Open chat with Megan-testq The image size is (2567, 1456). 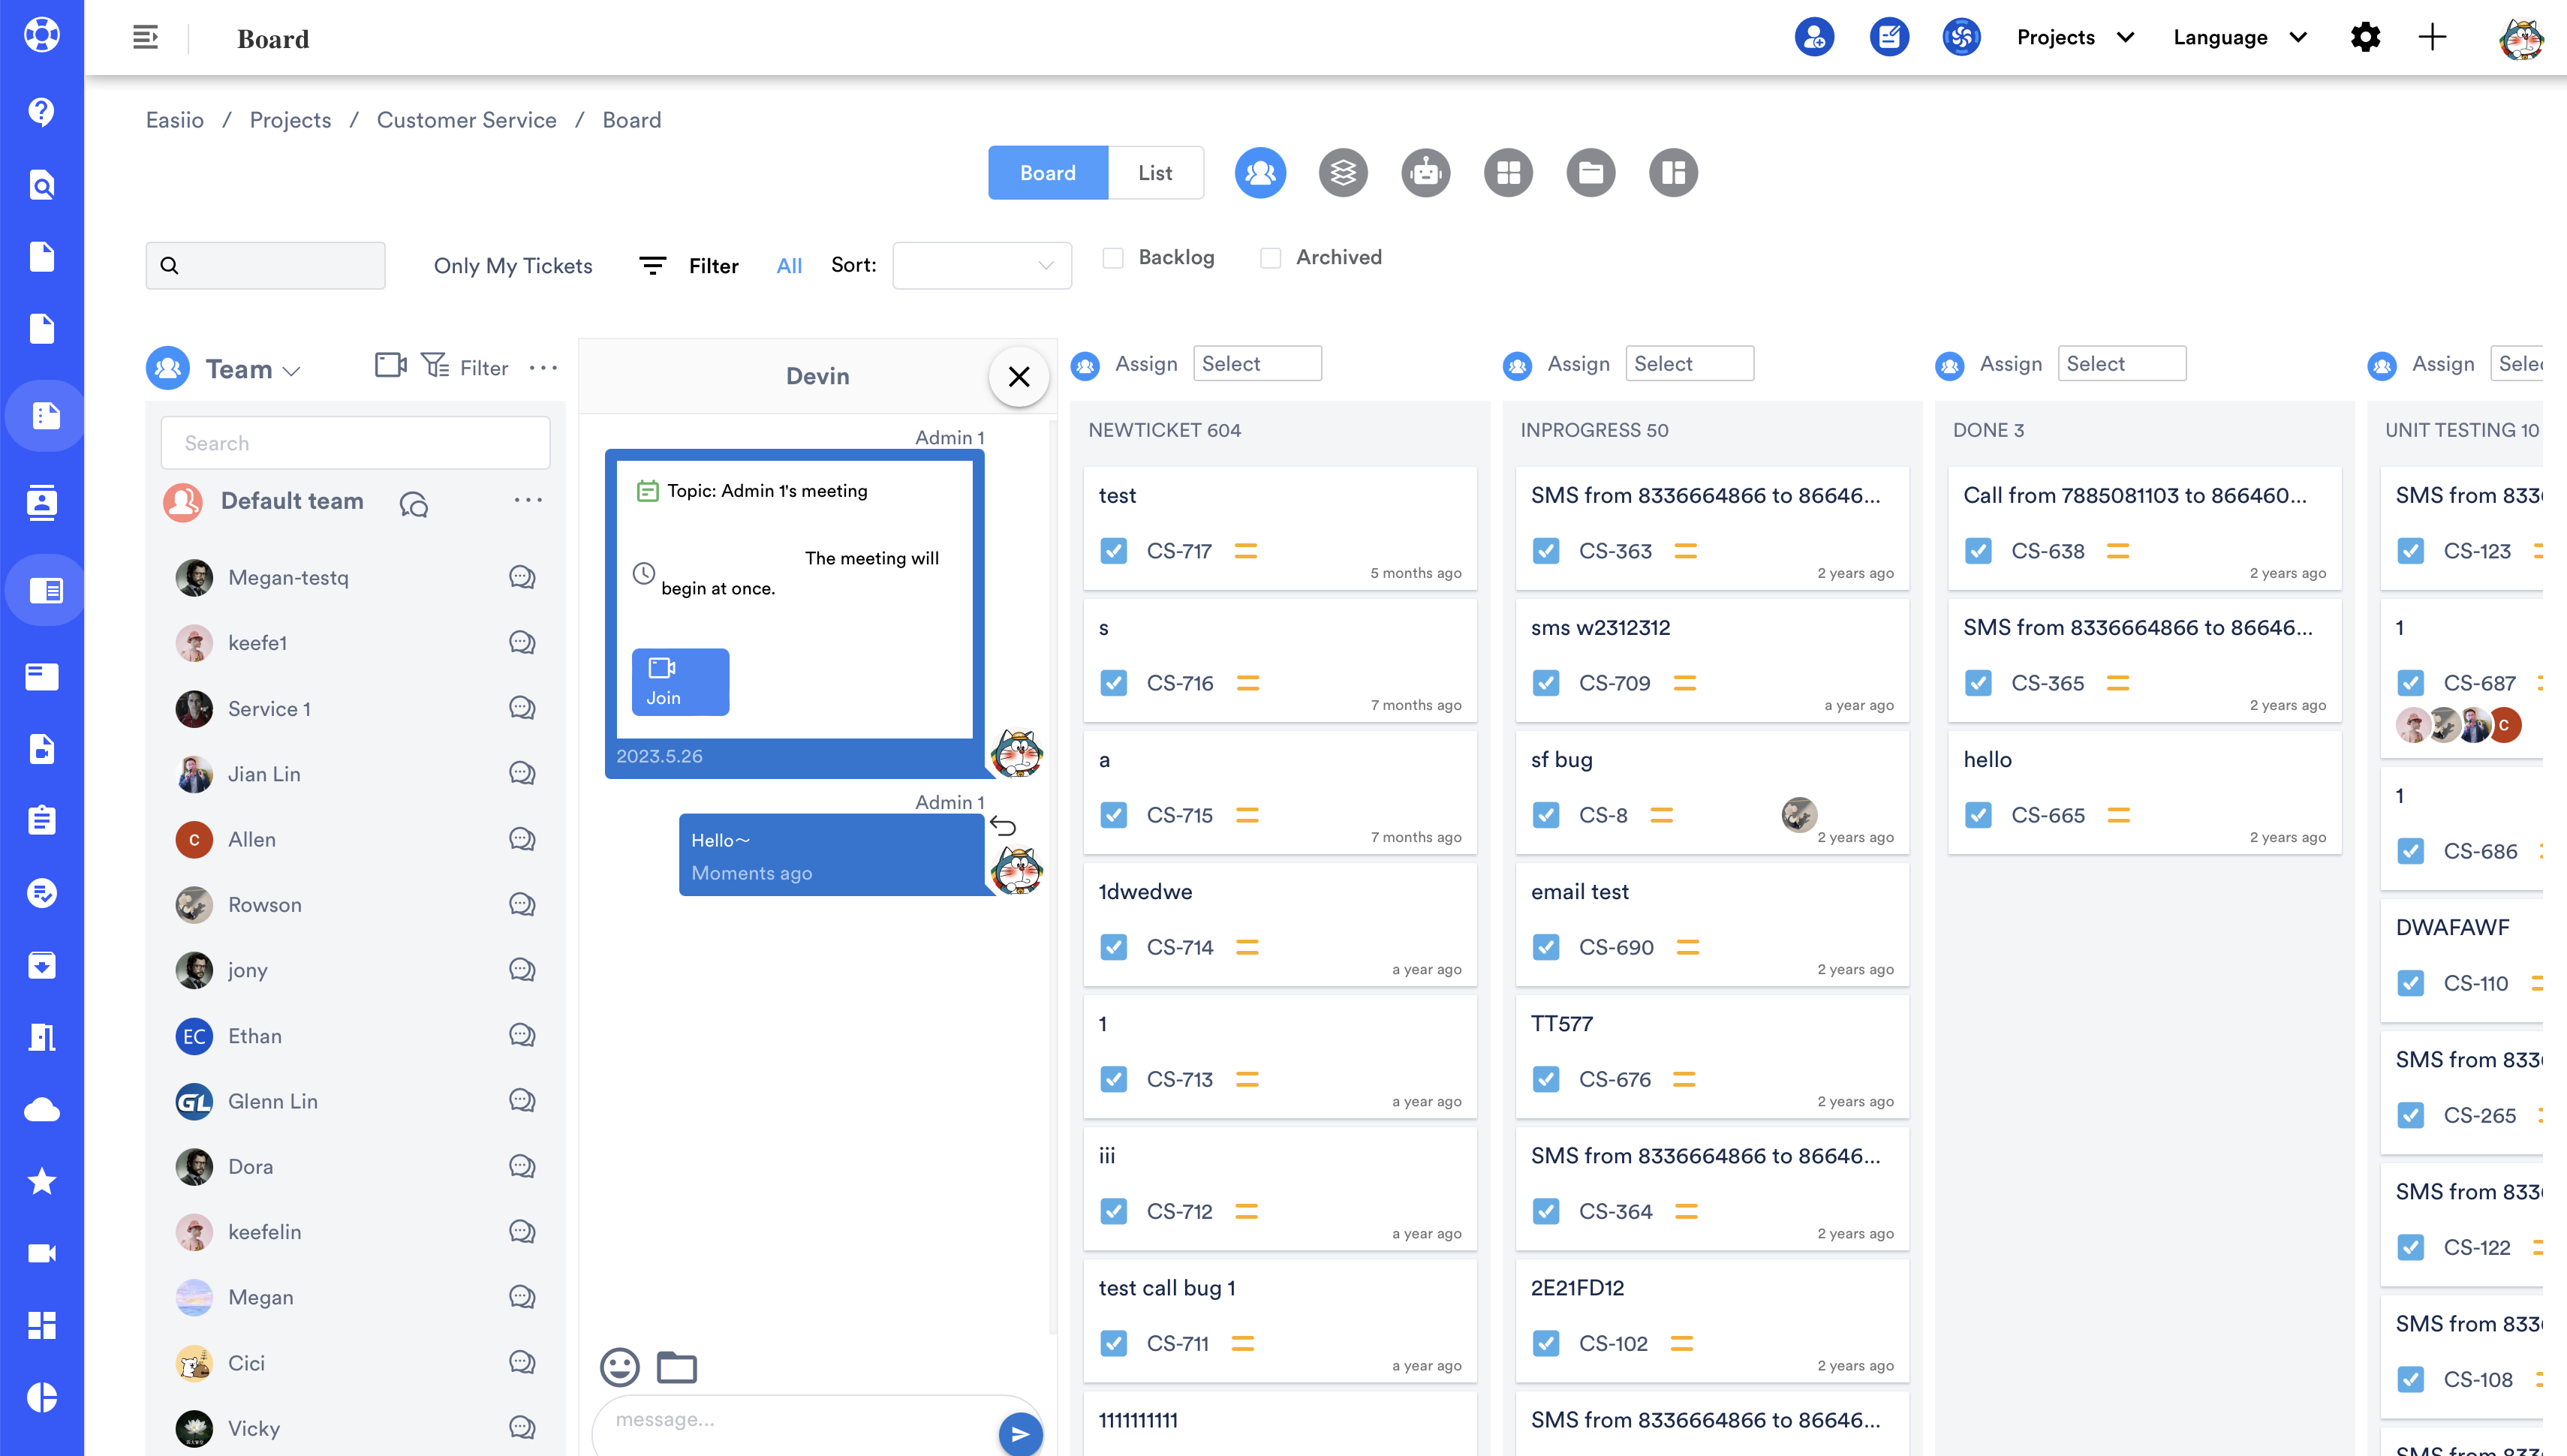tap(522, 577)
